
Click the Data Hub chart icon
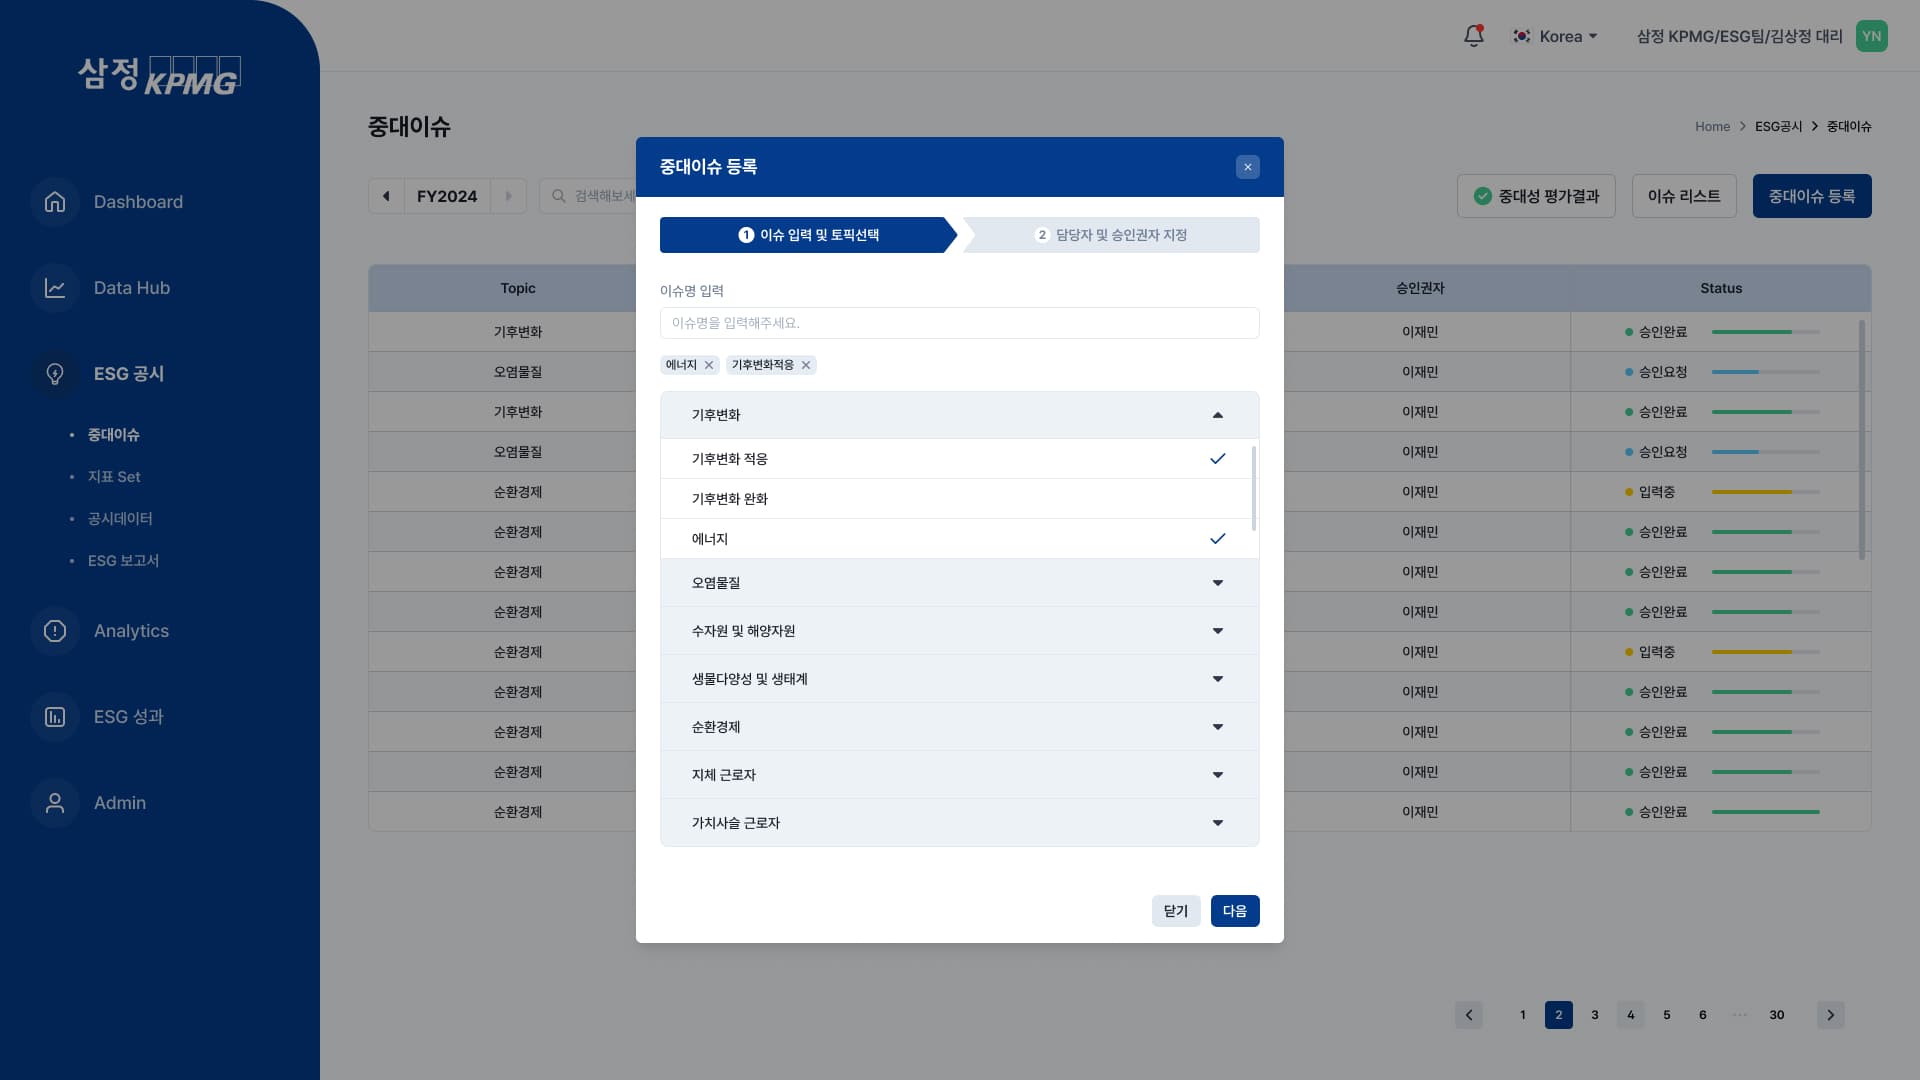(x=55, y=288)
